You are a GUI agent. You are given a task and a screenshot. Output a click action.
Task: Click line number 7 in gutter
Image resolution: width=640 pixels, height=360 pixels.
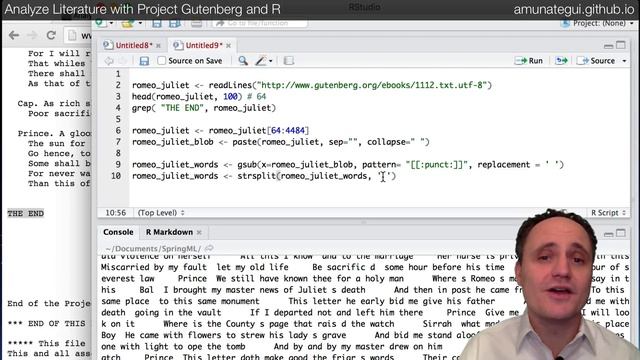[x=118, y=142]
